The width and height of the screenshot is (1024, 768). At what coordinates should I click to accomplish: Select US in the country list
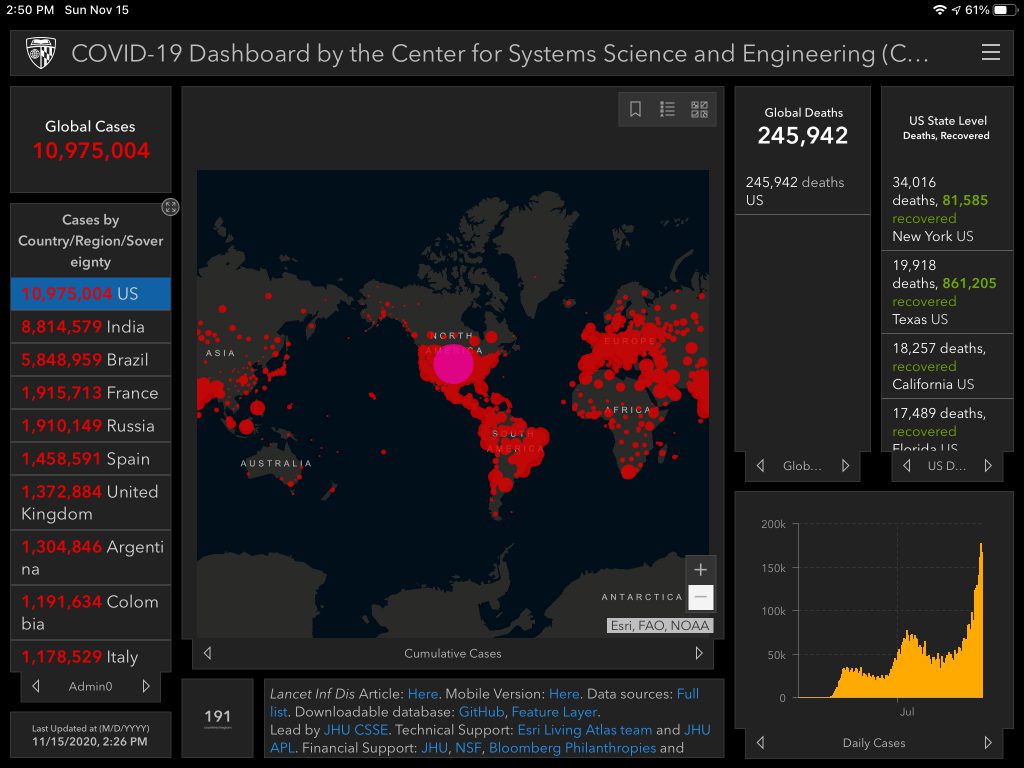(90, 294)
